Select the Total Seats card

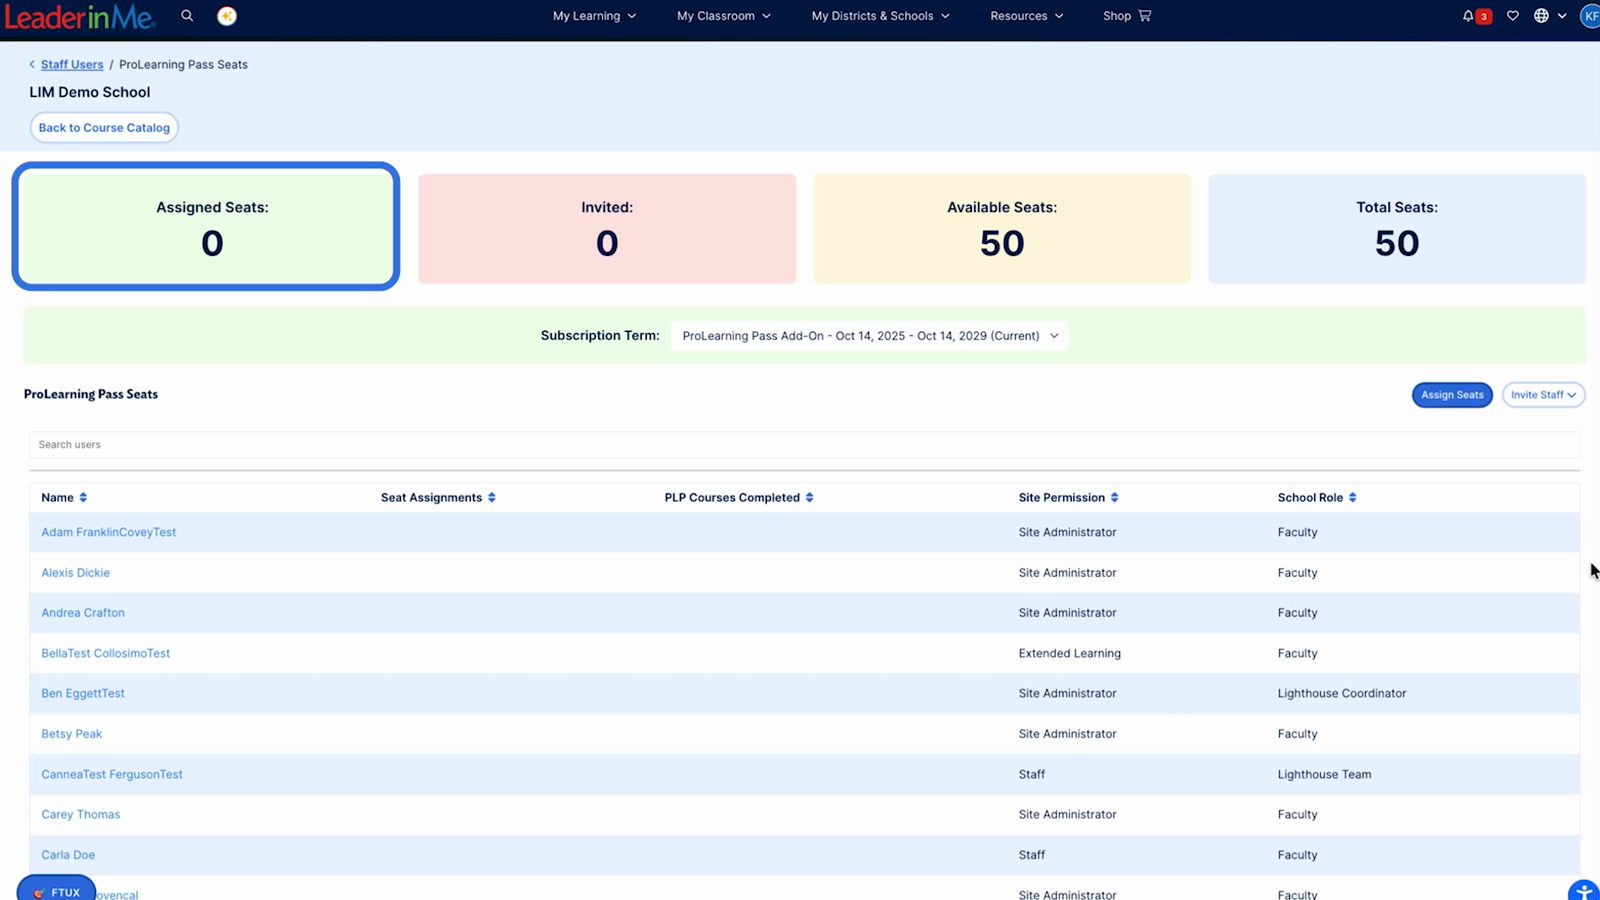1397,229
